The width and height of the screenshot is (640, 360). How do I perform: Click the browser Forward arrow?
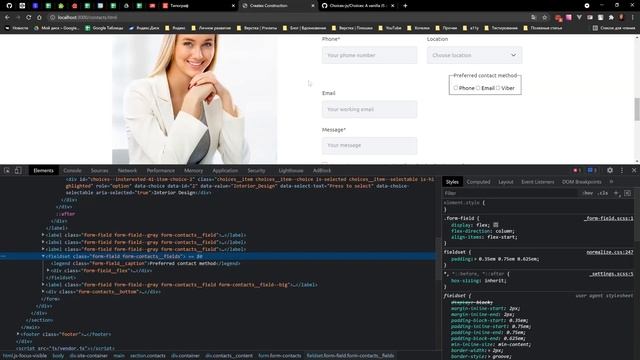point(18,18)
